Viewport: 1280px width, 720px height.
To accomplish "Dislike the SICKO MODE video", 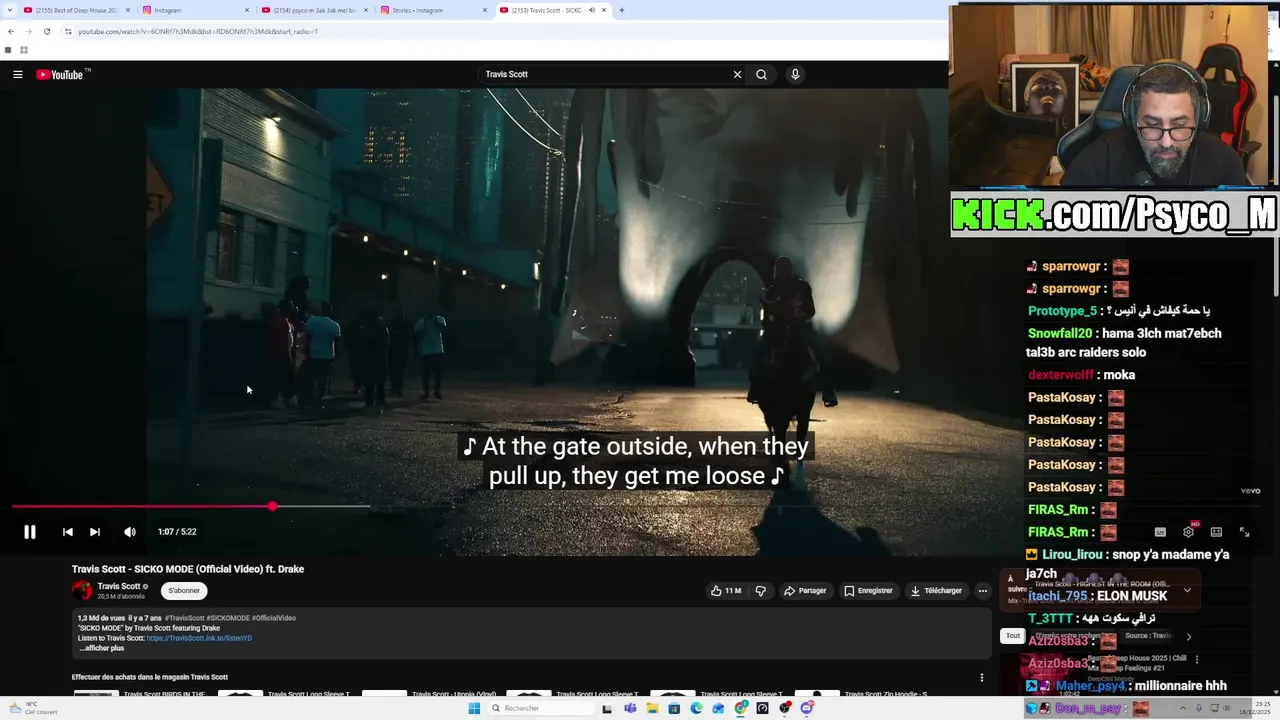I will coord(760,591).
